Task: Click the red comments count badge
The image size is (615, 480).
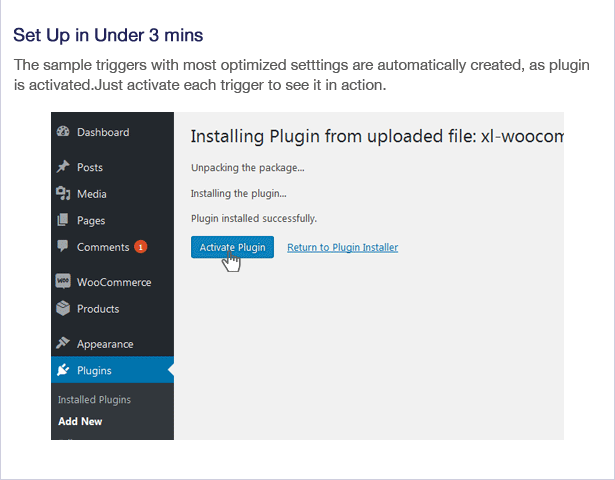Action: pyautogui.click(x=140, y=247)
